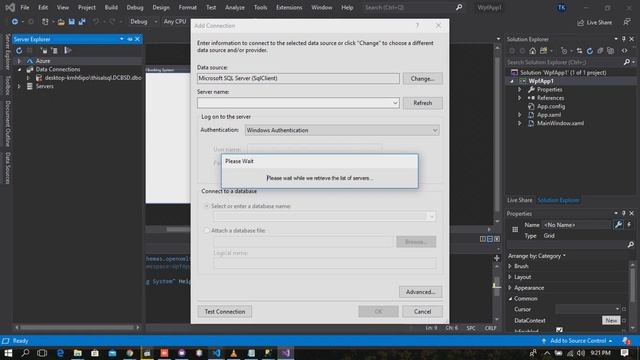Click the Change... button

click(x=422, y=78)
